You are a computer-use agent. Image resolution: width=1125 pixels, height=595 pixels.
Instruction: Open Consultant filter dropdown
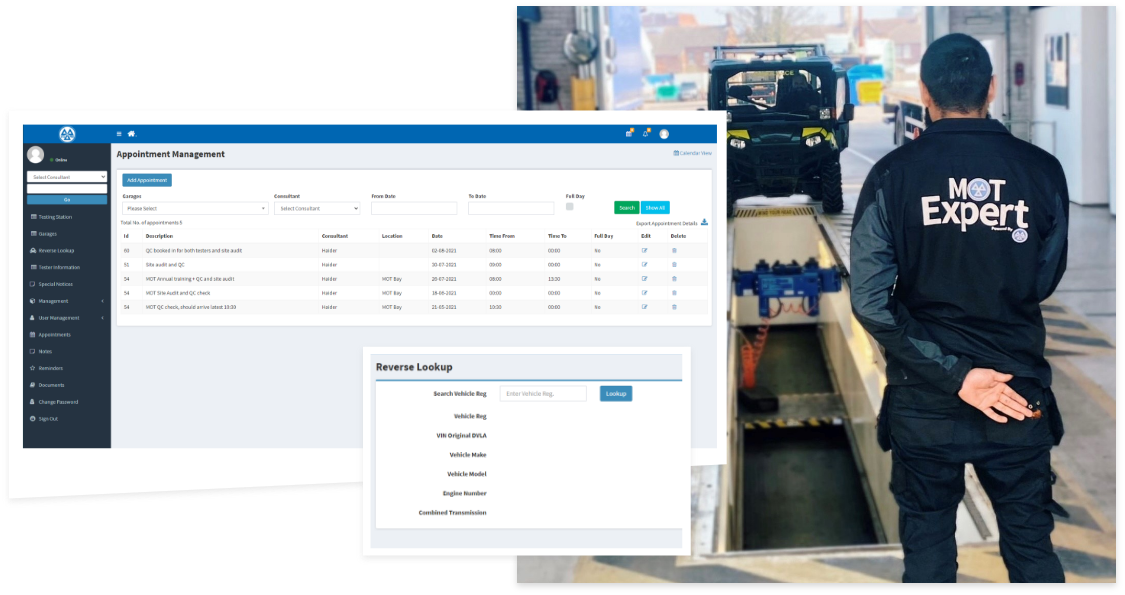click(316, 208)
